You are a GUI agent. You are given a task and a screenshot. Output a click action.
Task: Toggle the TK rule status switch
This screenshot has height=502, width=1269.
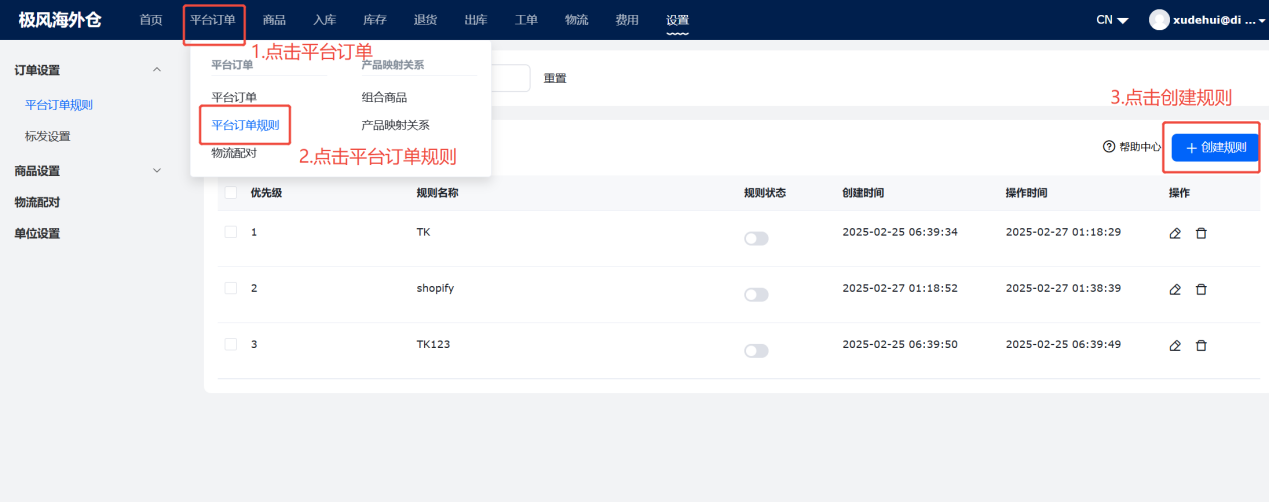(756, 239)
